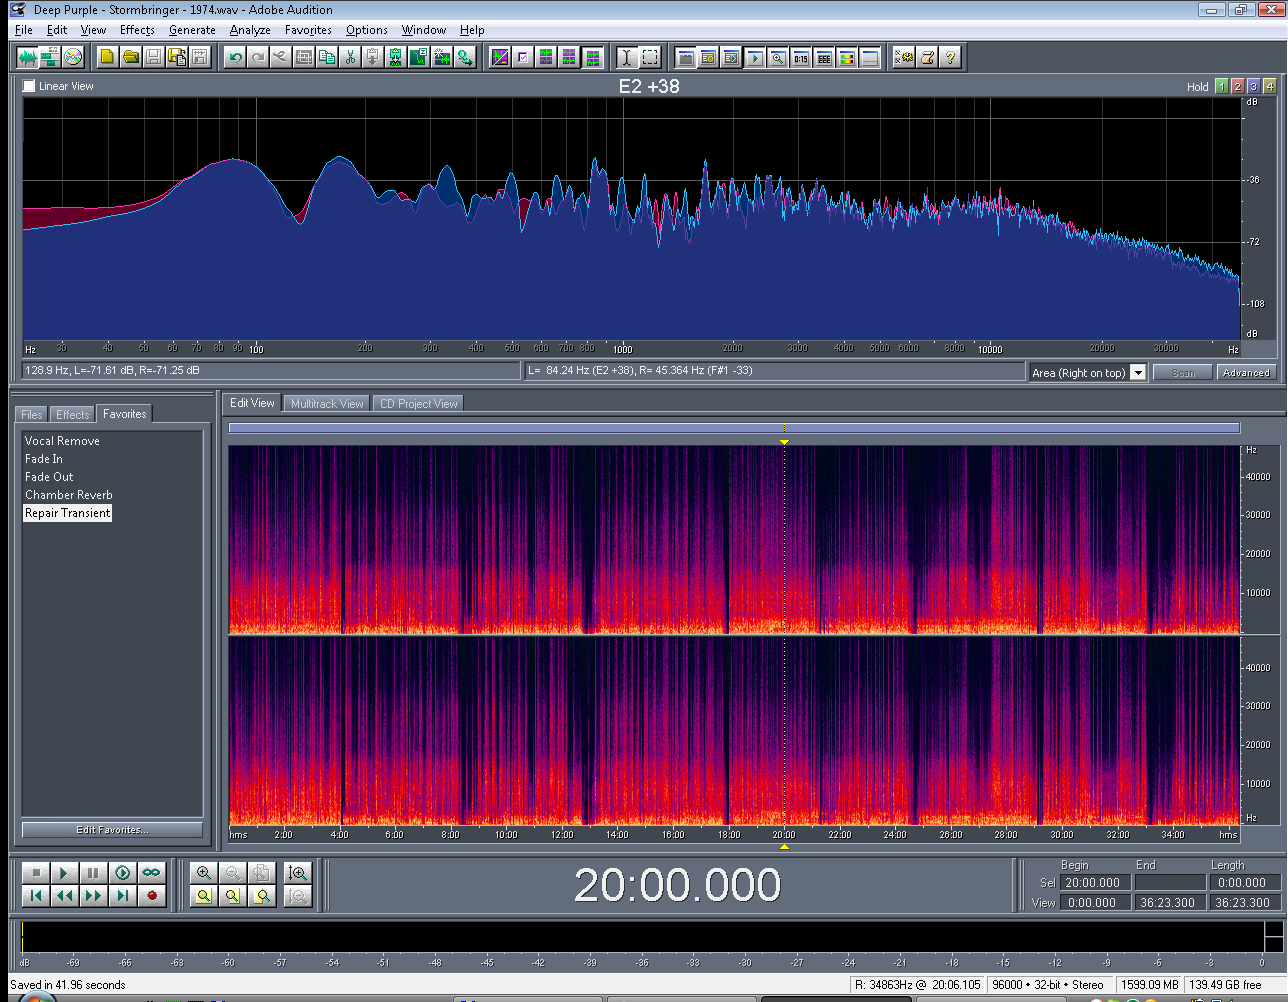Toggle Hold button 4
Image resolution: width=1288 pixels, height=1002 pixels.
point(1269,86)
